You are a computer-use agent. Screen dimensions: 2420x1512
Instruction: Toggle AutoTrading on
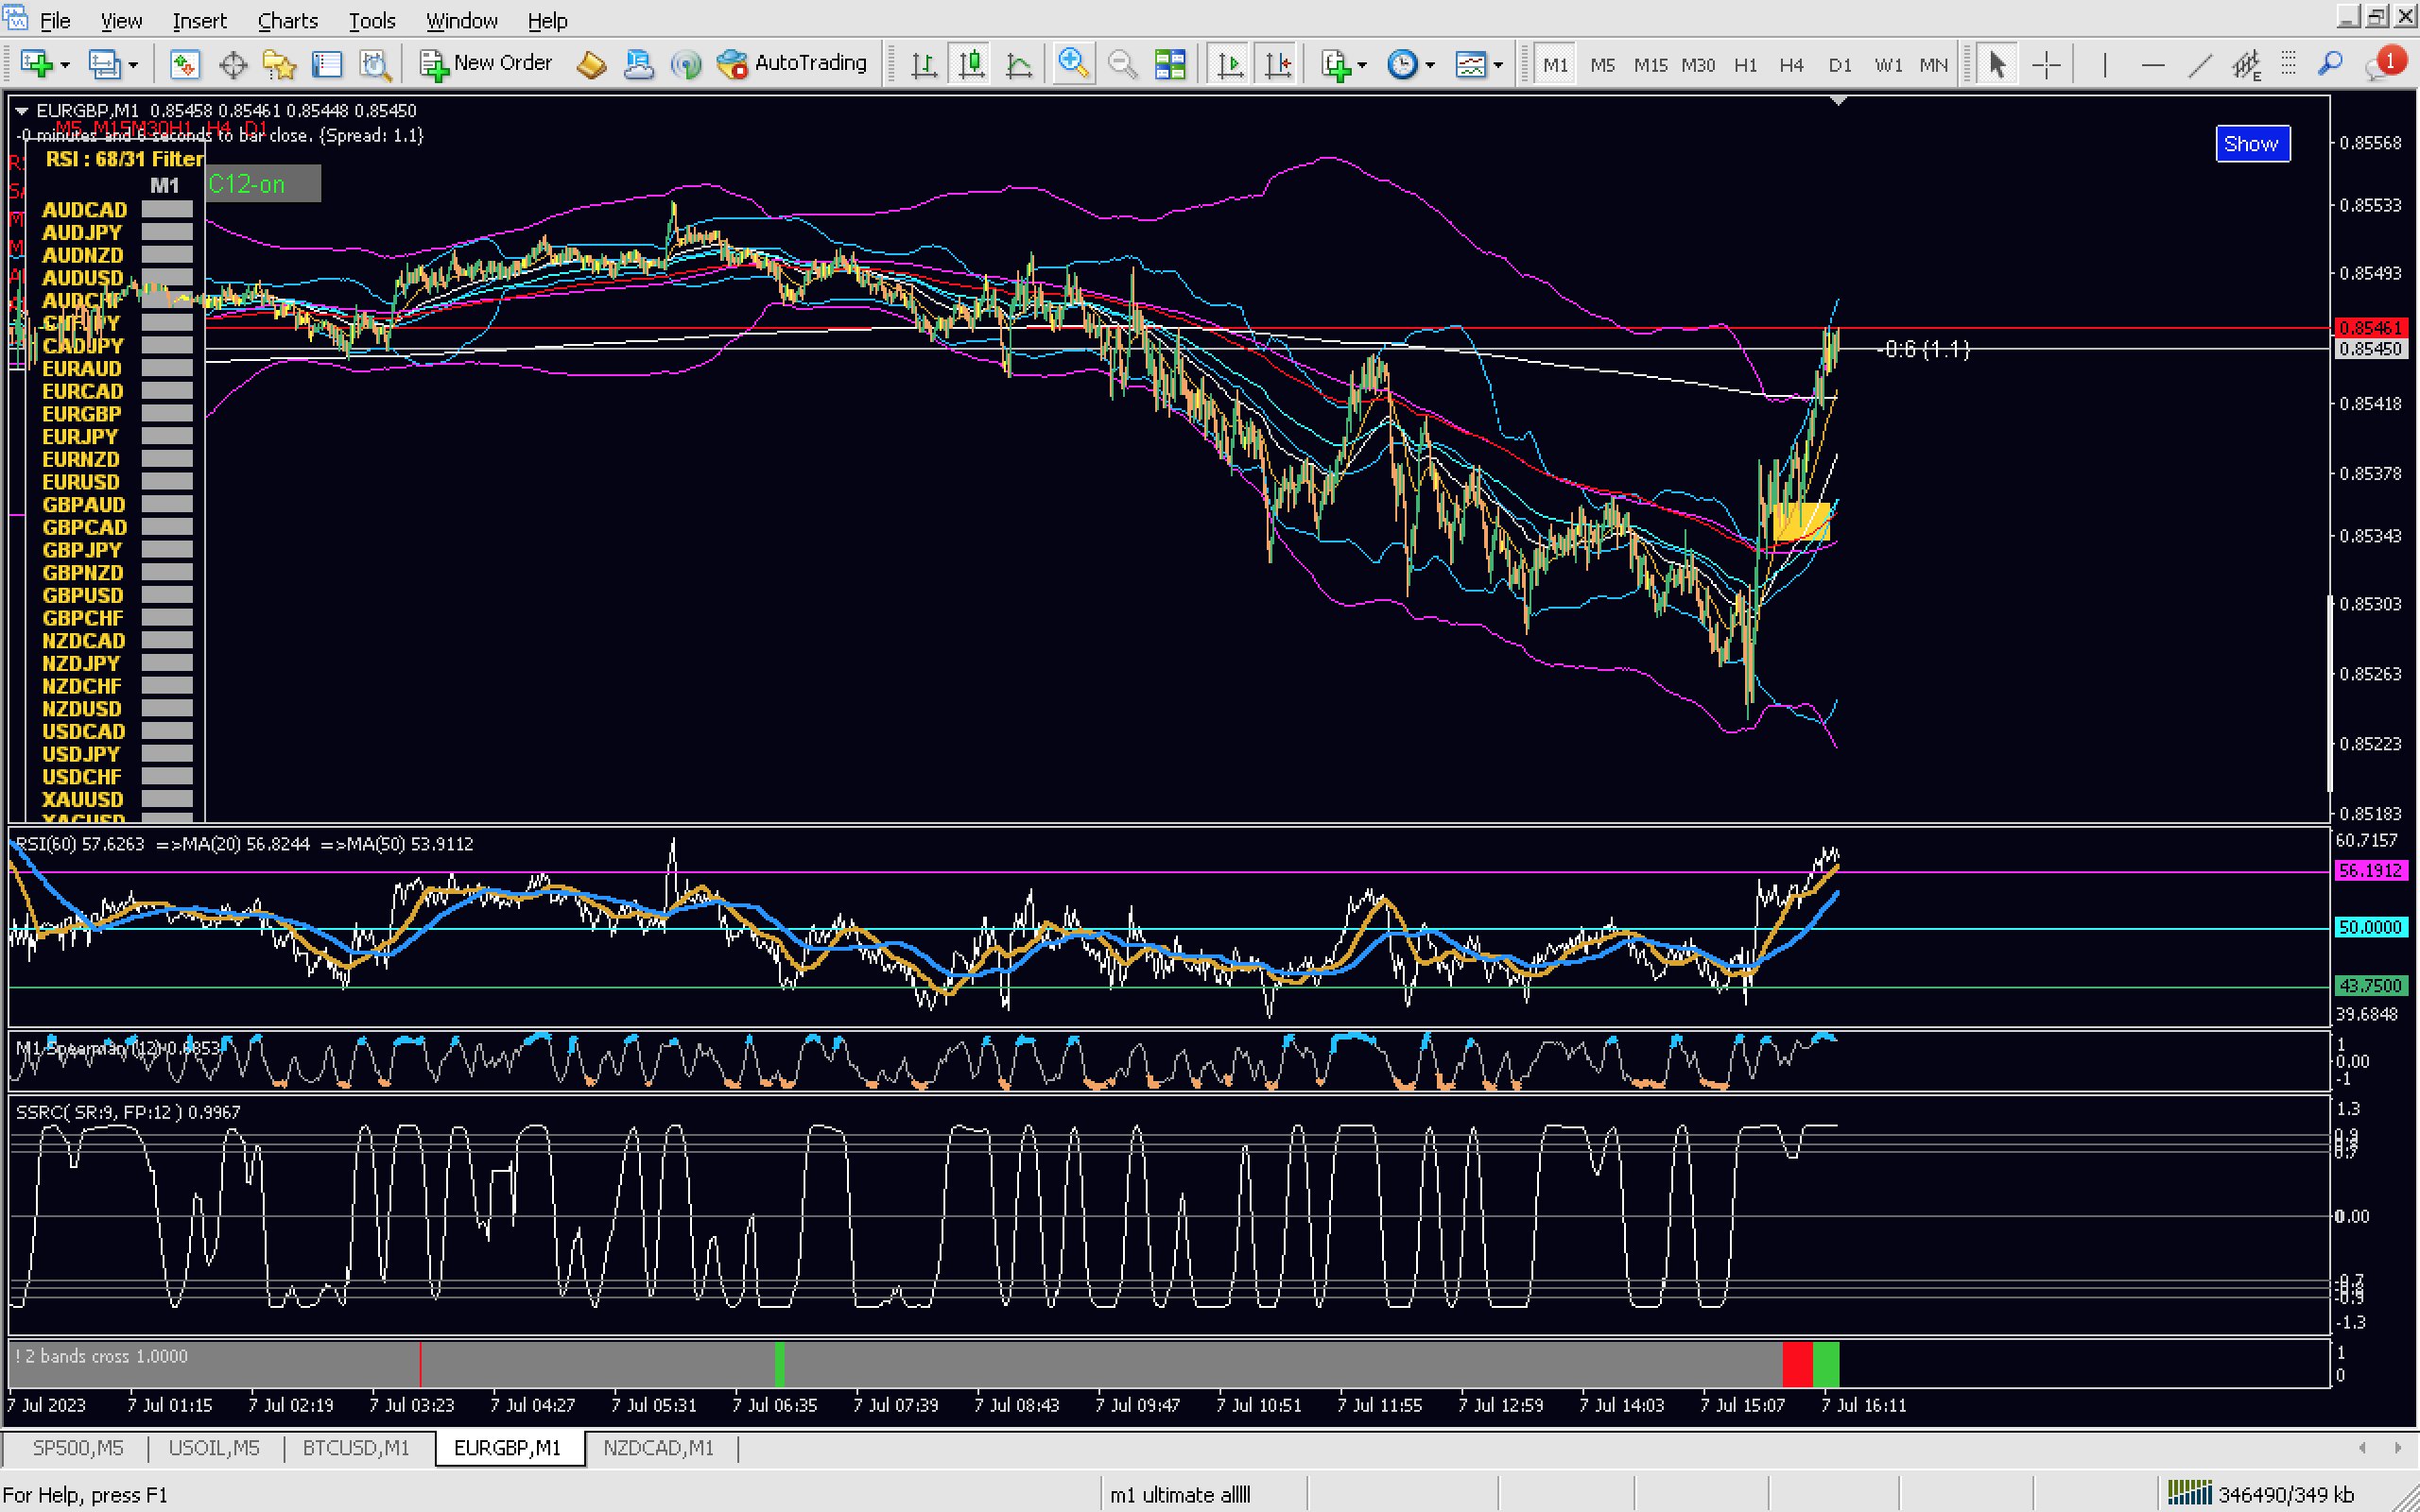click(x=792, y=63)
